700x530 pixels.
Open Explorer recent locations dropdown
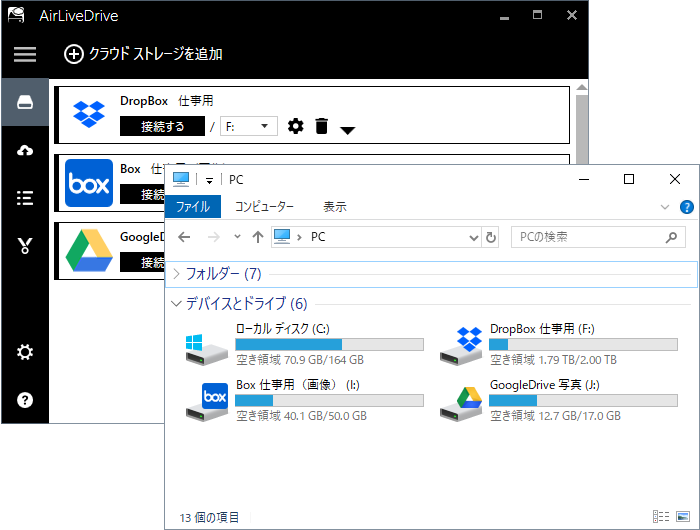(238, 237)
